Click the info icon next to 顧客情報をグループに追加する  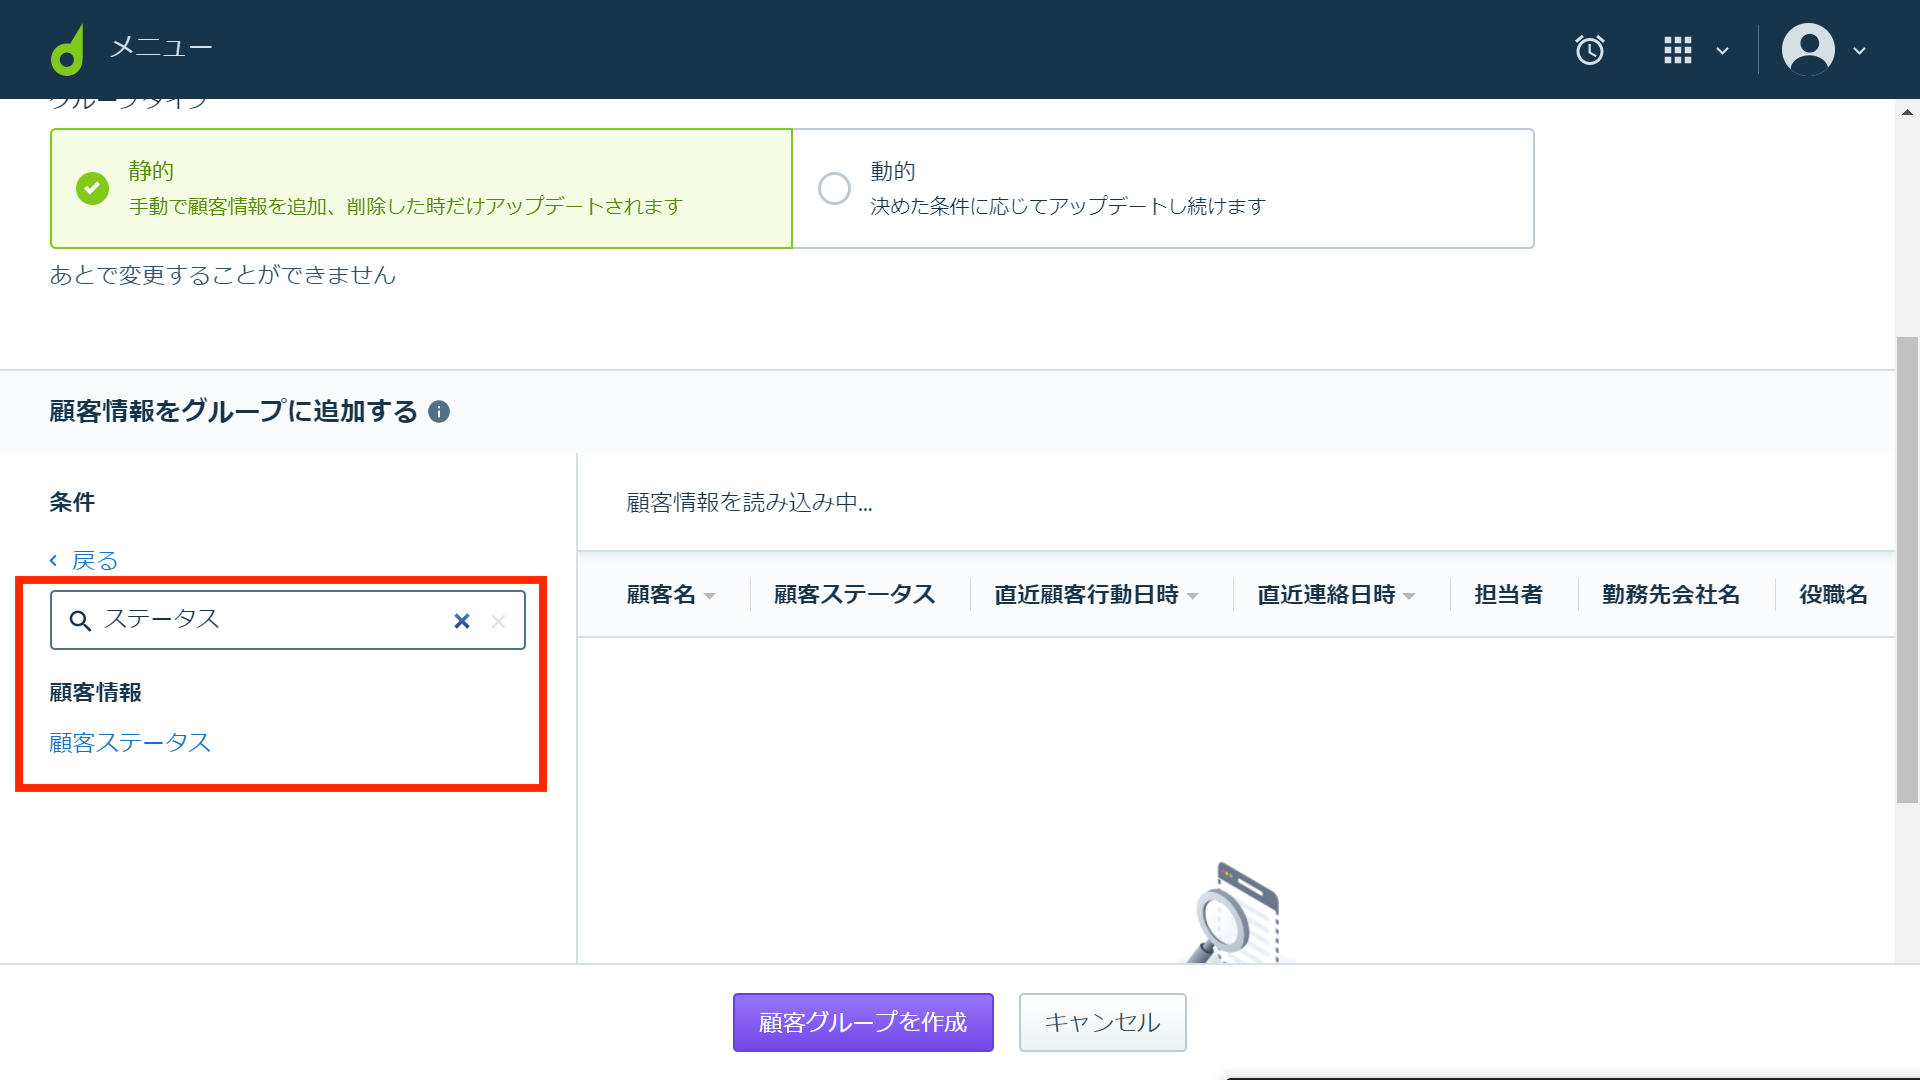click(439, 412)
